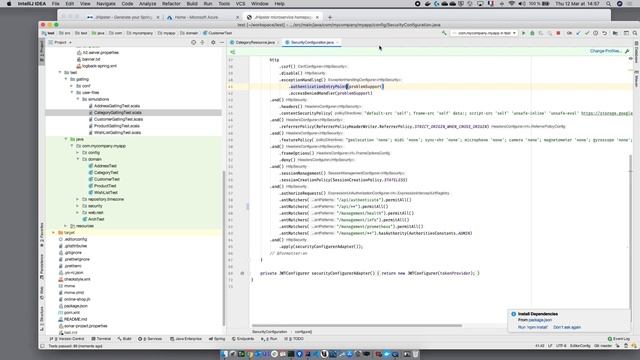Hide the Project panel with minus icon
640x360 pixels.
coord(222,42)
